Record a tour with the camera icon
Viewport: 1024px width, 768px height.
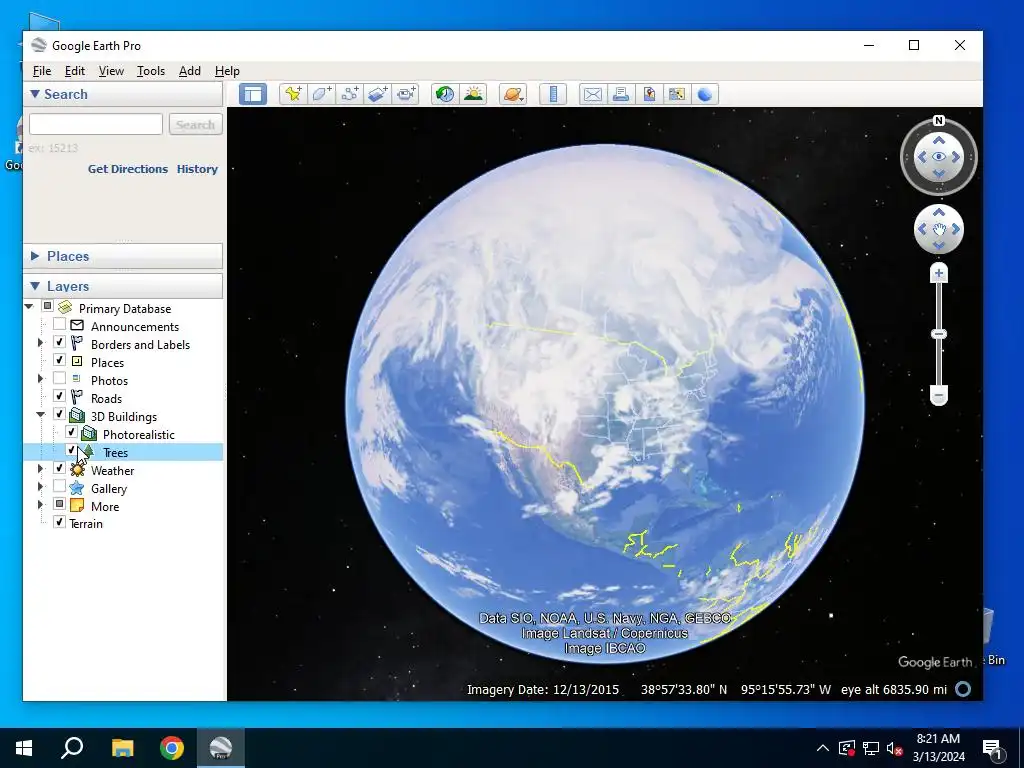(x=406, y=94)
